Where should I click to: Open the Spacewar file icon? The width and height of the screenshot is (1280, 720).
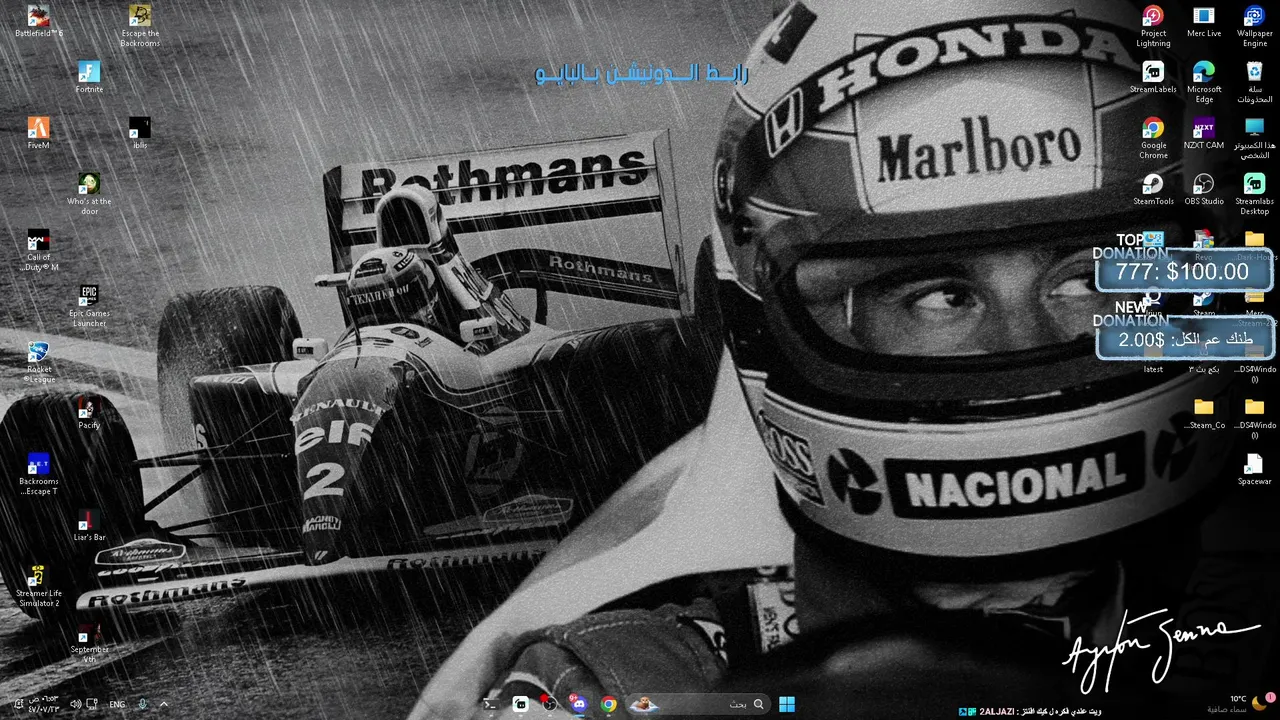1255,469
